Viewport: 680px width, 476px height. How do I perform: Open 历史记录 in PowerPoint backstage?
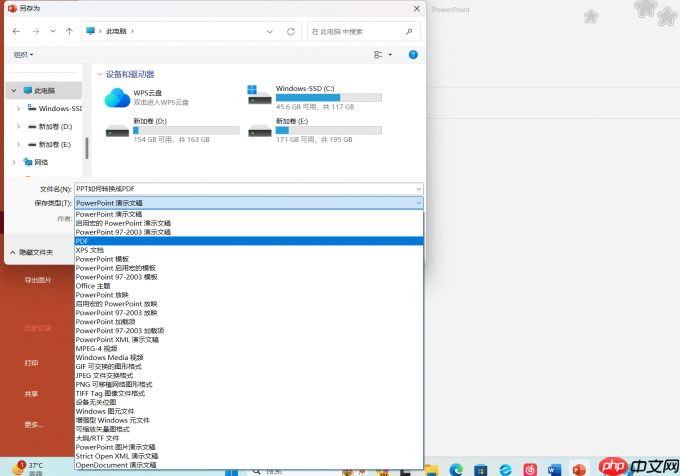pyautogui.click(x=38, y=328)
